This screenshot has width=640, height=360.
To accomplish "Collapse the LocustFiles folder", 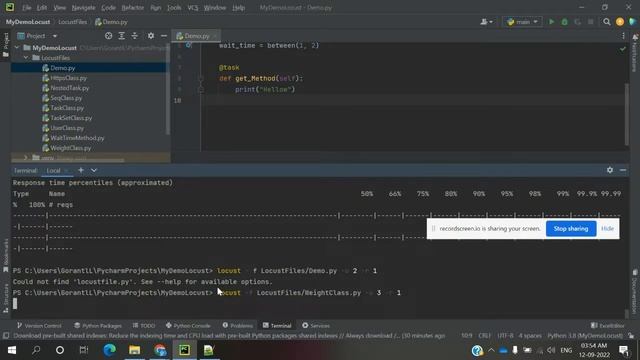I will [x=26, y=58].
